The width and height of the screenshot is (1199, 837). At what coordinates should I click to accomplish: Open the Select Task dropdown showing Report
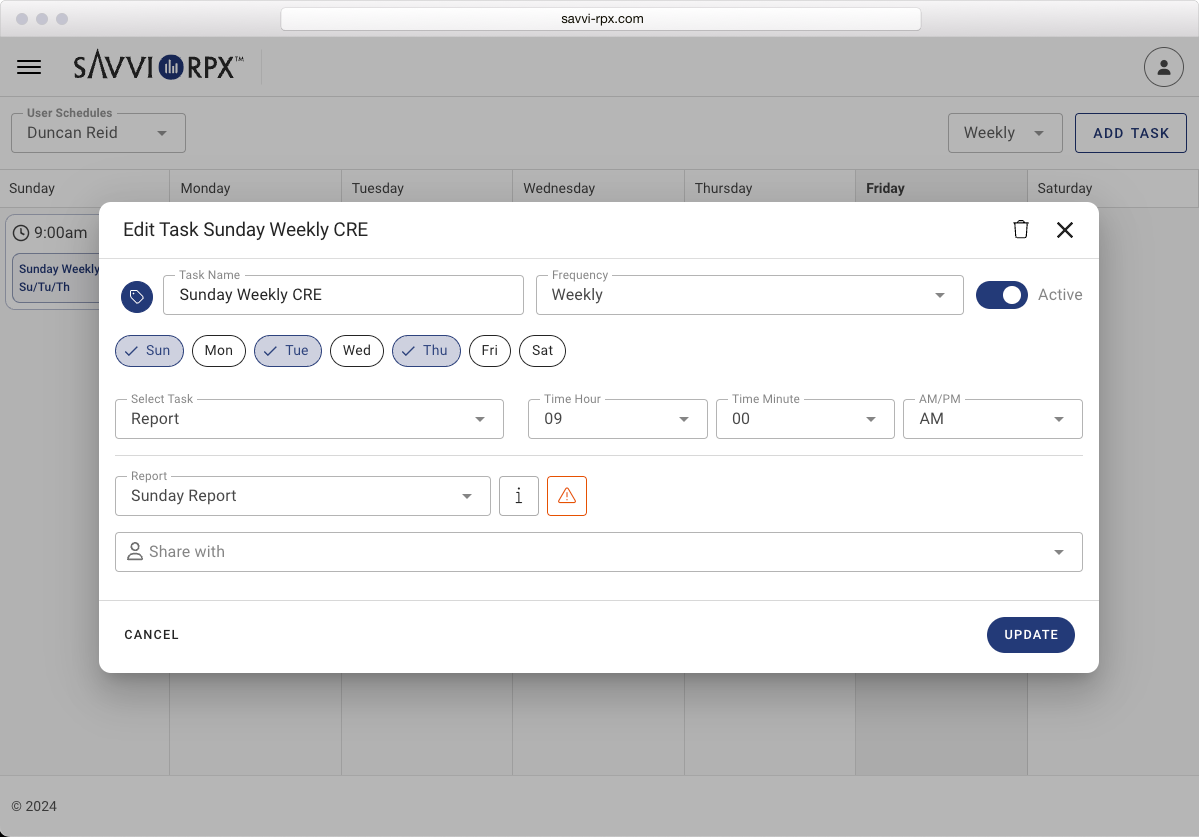coord(309,419)
